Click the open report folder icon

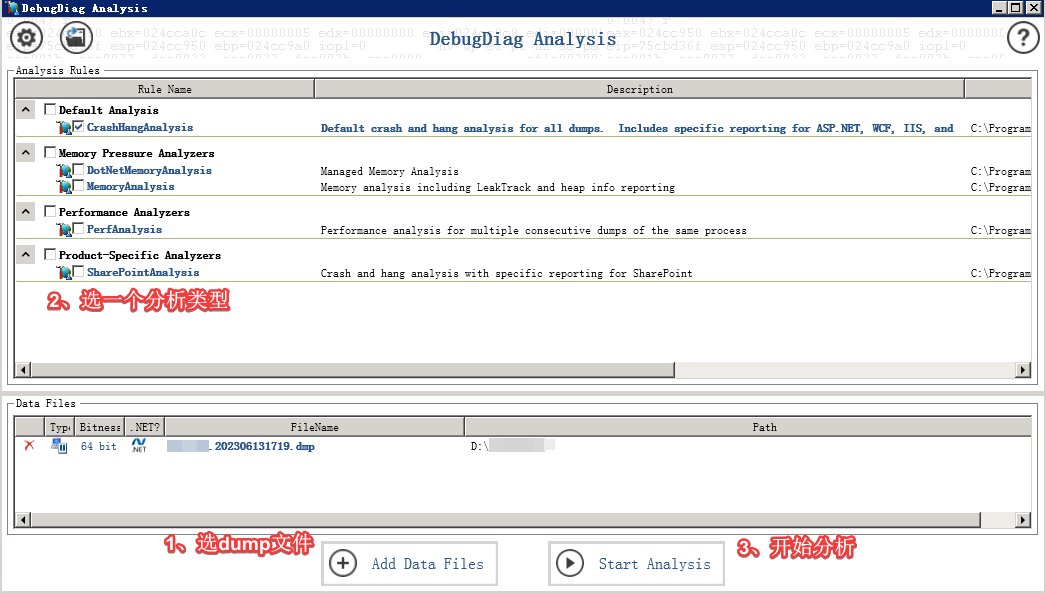click(x=76, y=37)
